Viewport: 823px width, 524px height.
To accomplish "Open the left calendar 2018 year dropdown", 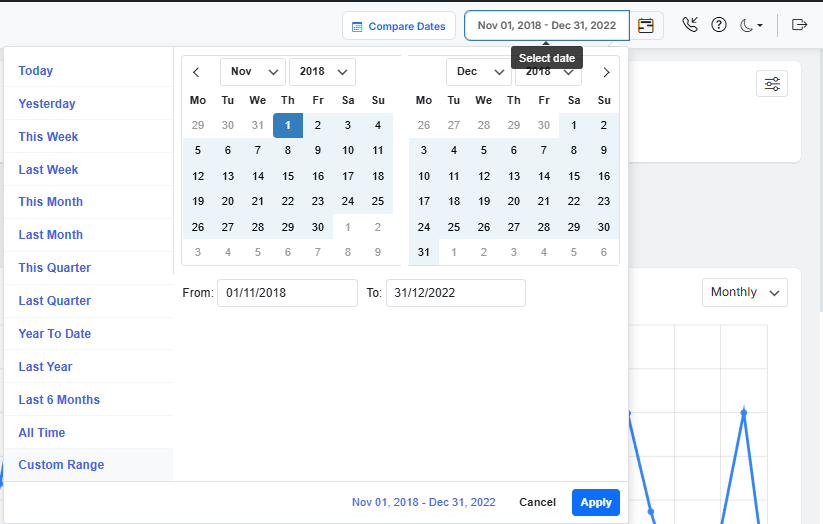I will [x=322, y=72].
